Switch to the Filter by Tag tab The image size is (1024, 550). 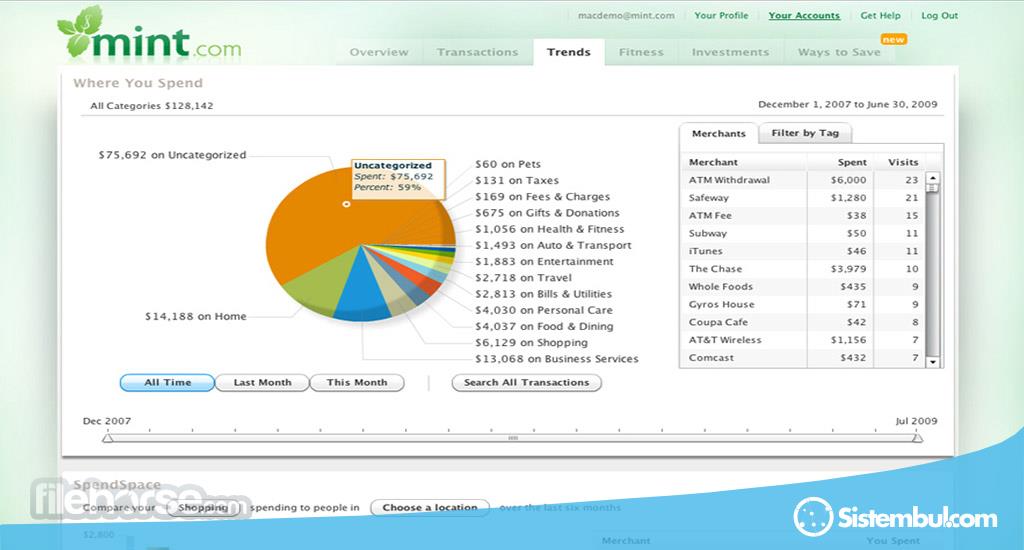tap(805, 133)
